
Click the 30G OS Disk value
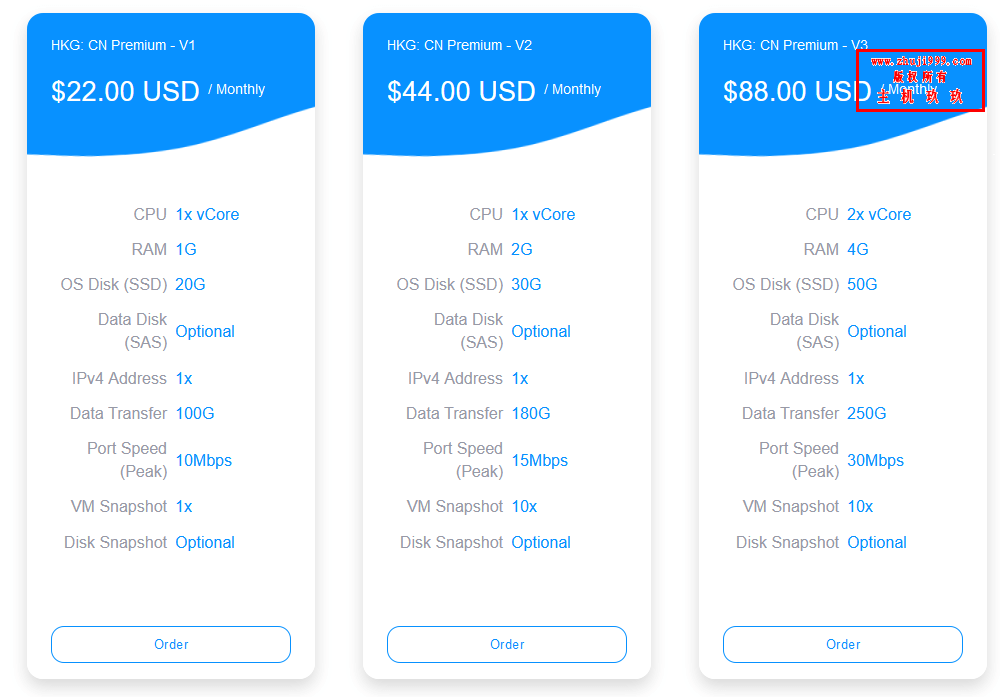(x=526, y=284)
